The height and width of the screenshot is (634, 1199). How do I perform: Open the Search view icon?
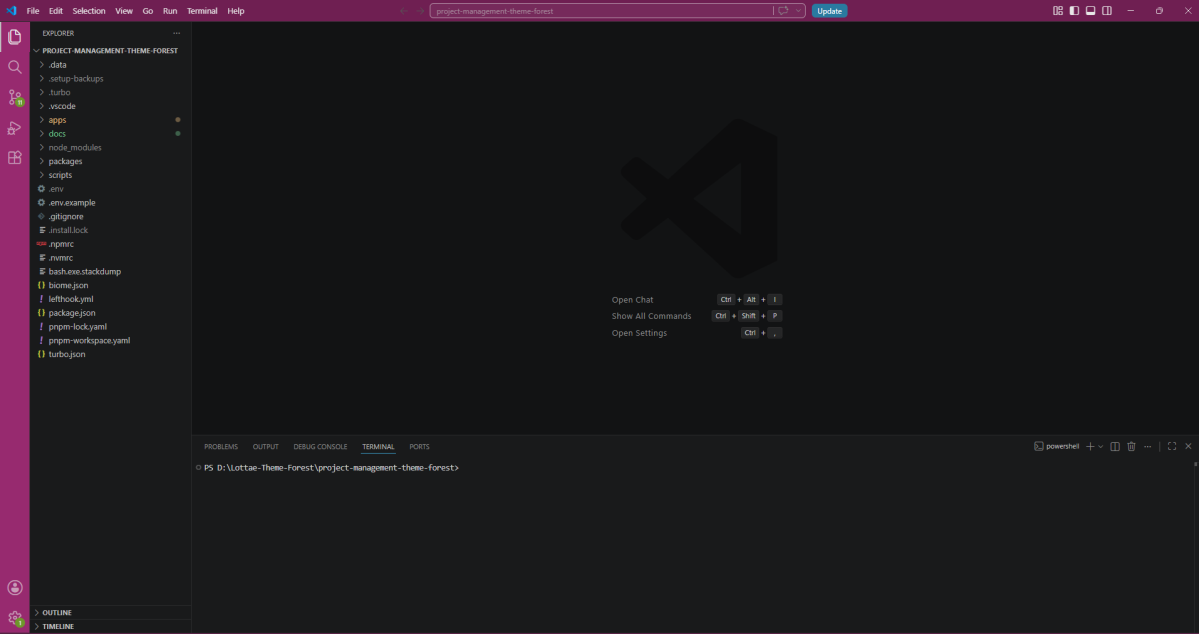point(15,67)
